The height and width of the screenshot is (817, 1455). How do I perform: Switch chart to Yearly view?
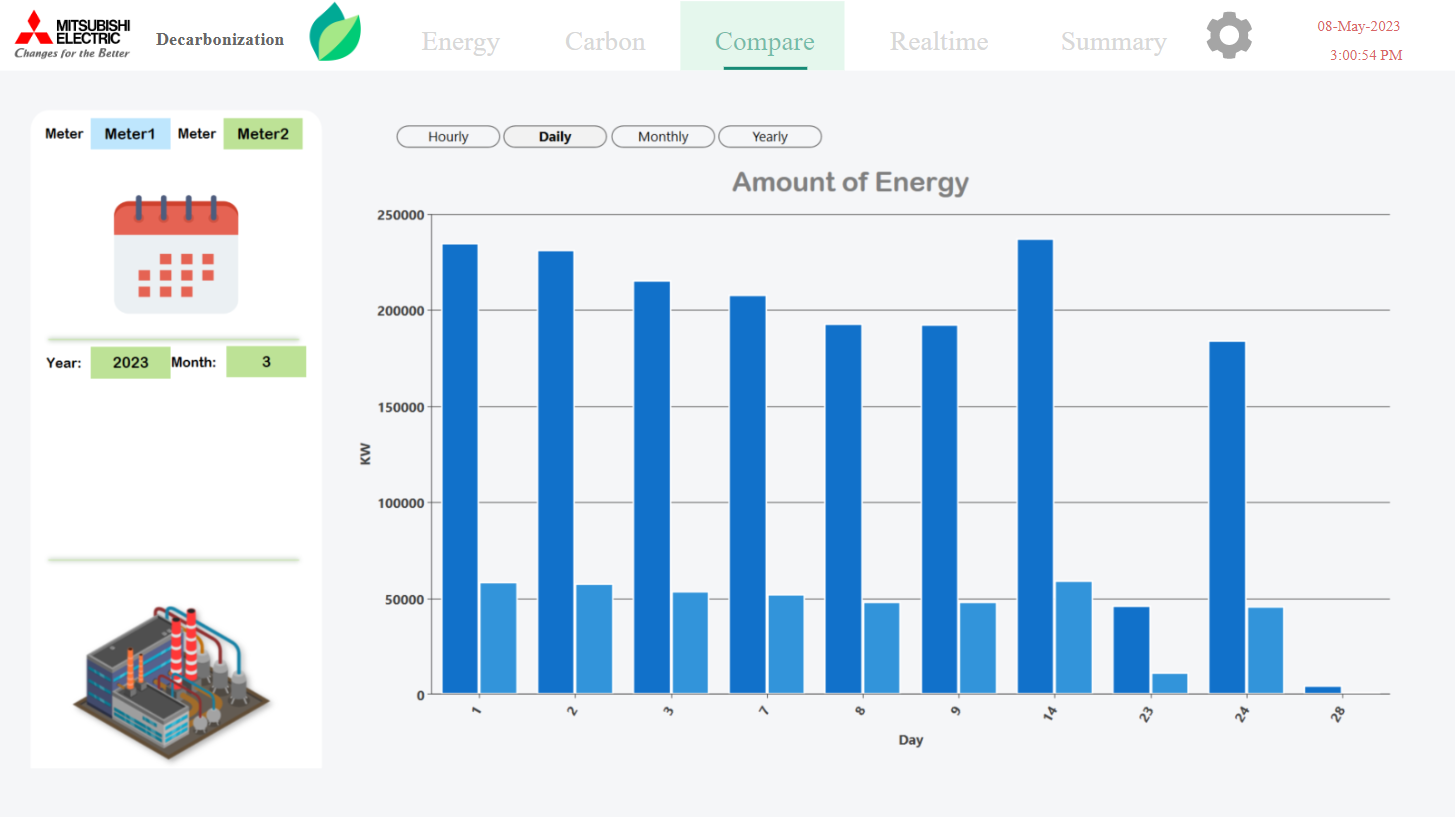coord(770,137)
